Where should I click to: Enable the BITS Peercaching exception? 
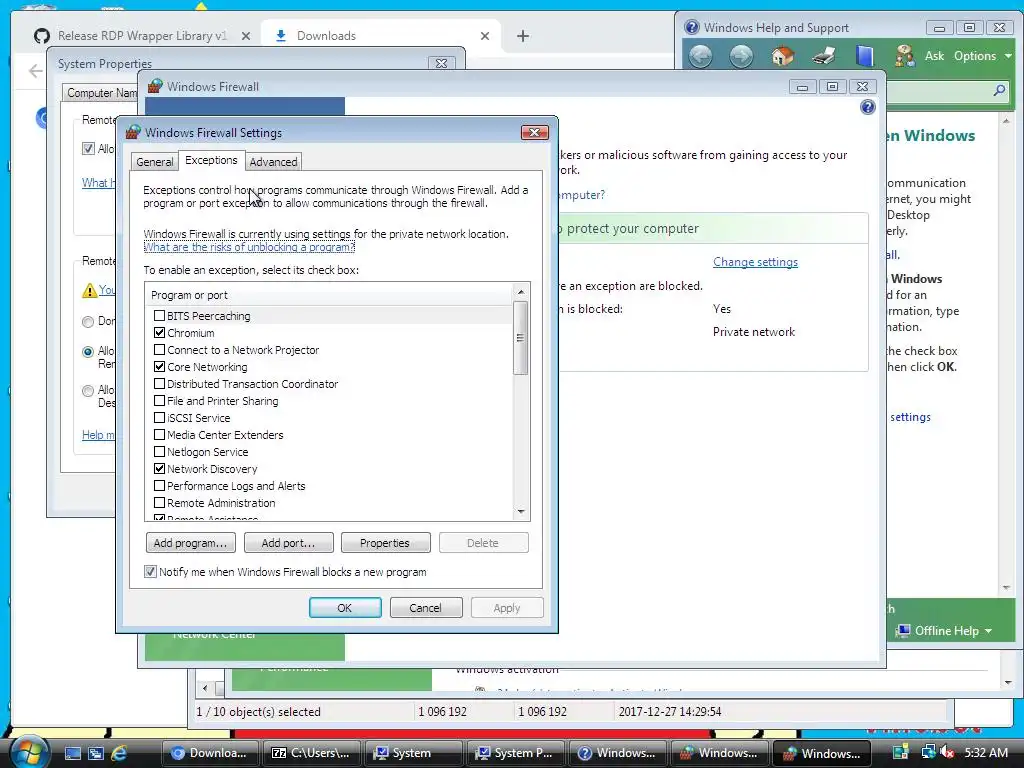[x=159, y=315]
